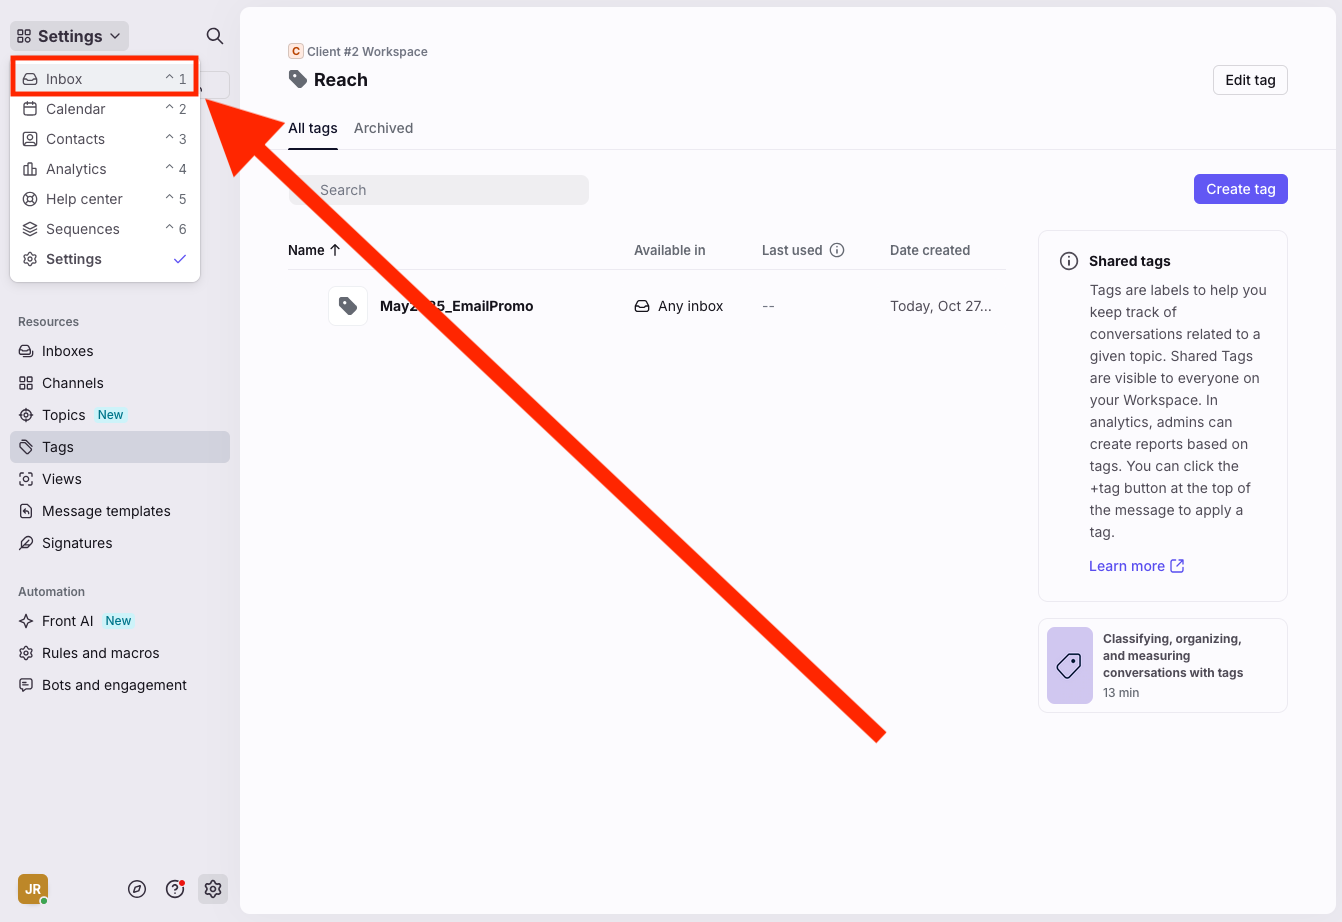Image resolution: width=1342 pixels, height=922 pixels.
Task: Open Rules and macros in sidebar
Action: pos(100,653)
